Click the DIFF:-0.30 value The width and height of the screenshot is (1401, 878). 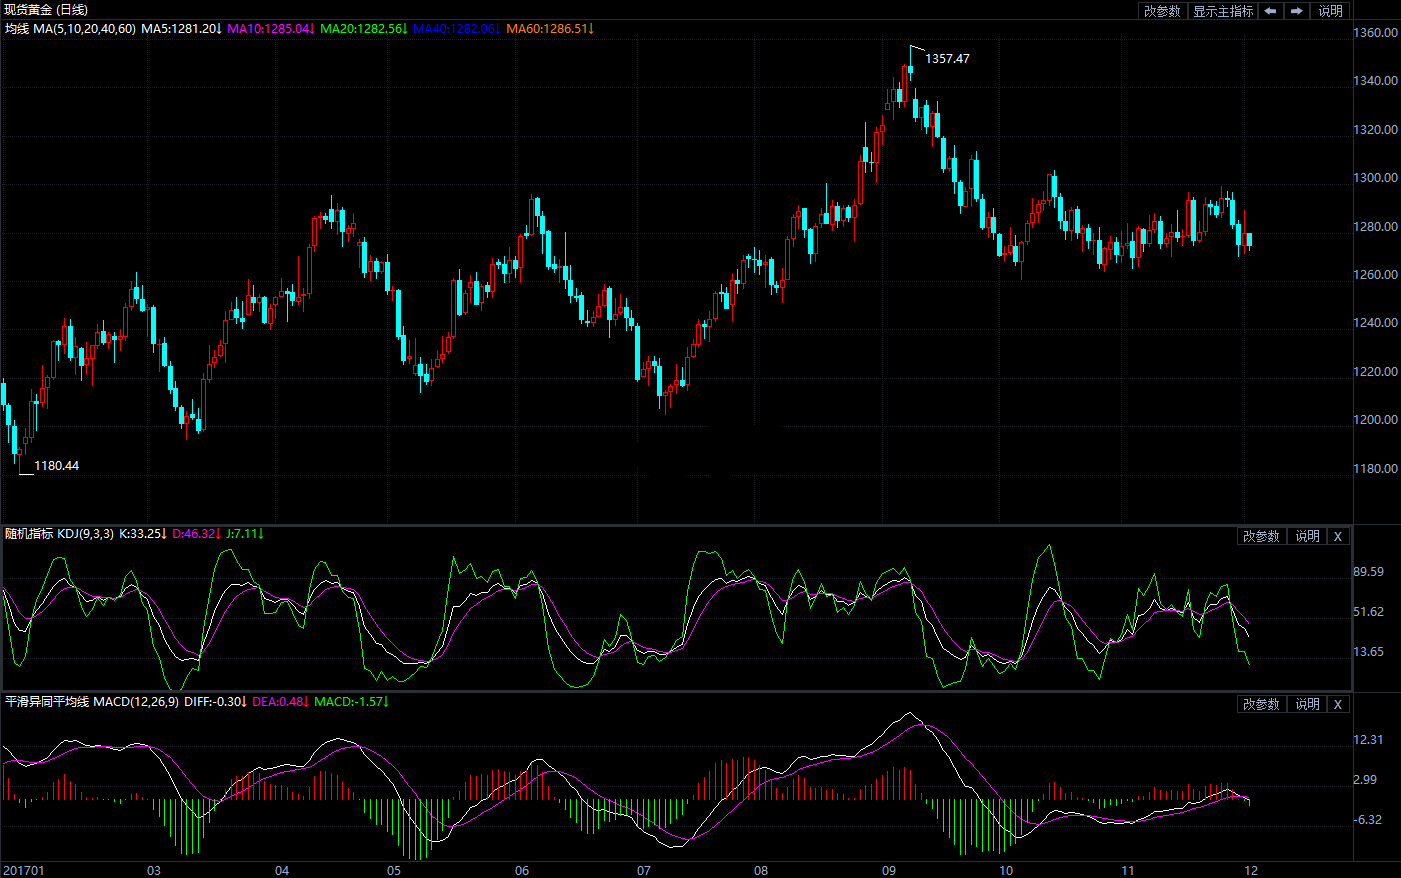(x=215, y=702)
